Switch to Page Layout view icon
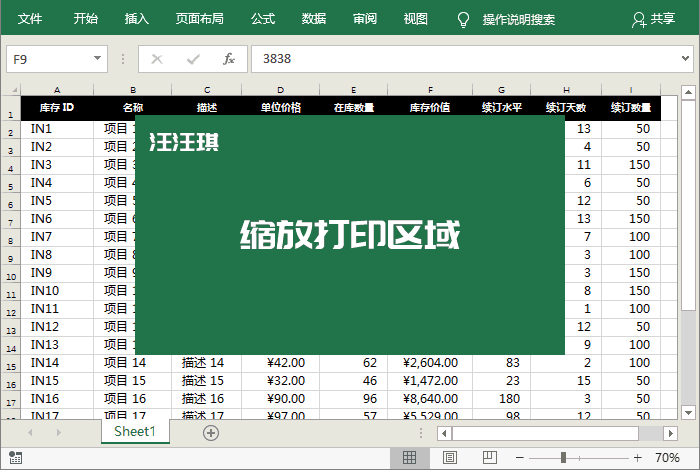Screen dimensions: 700x470 [450, 458]
